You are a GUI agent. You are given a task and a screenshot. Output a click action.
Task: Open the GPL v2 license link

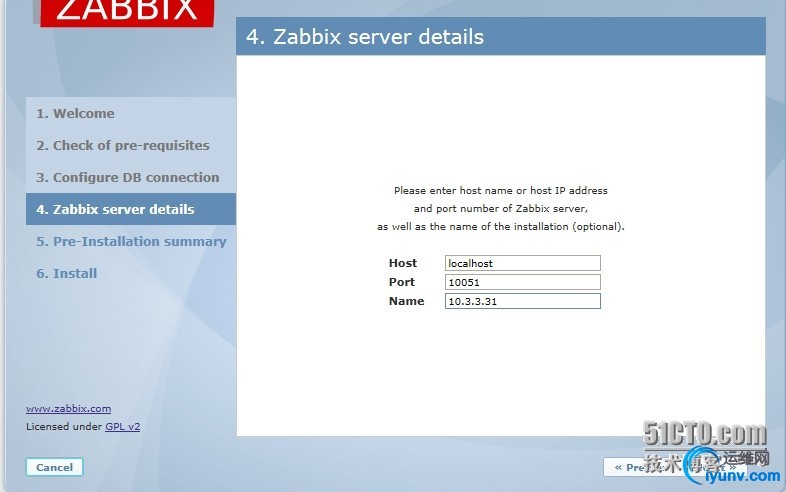tap(122, 427)
